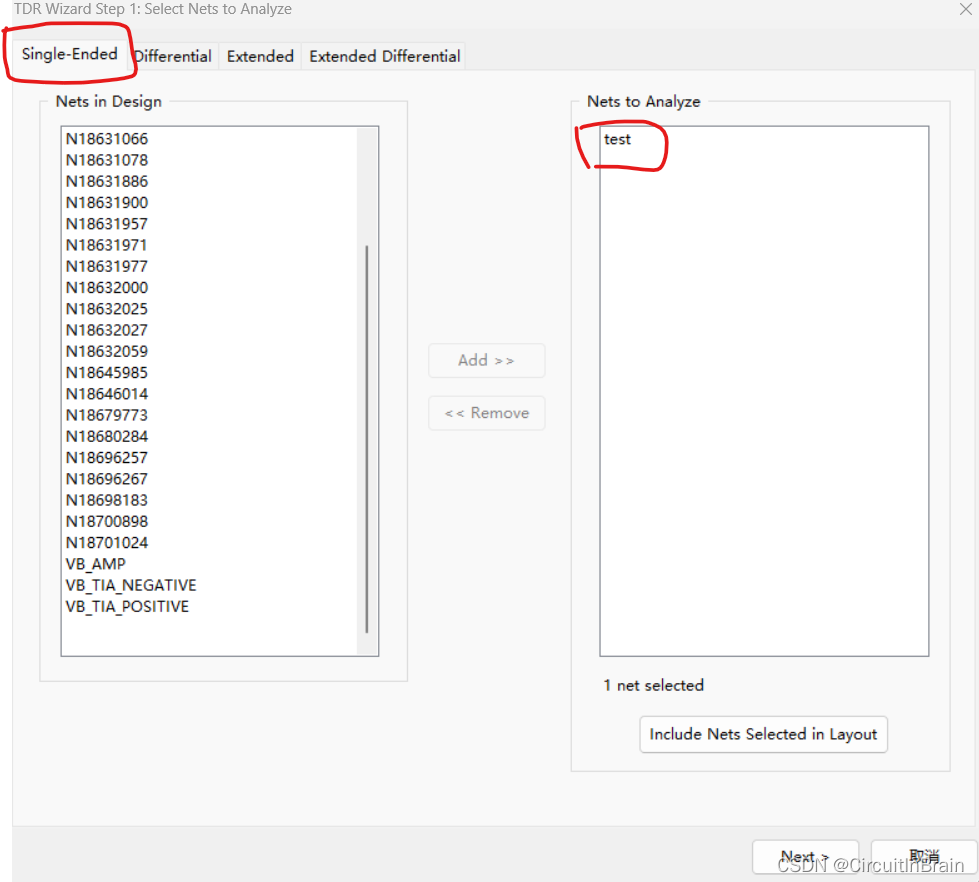Click the Nets in Design scrollbar
The image size is (979, 882).
pyautogui.click(x=367, y=438)
